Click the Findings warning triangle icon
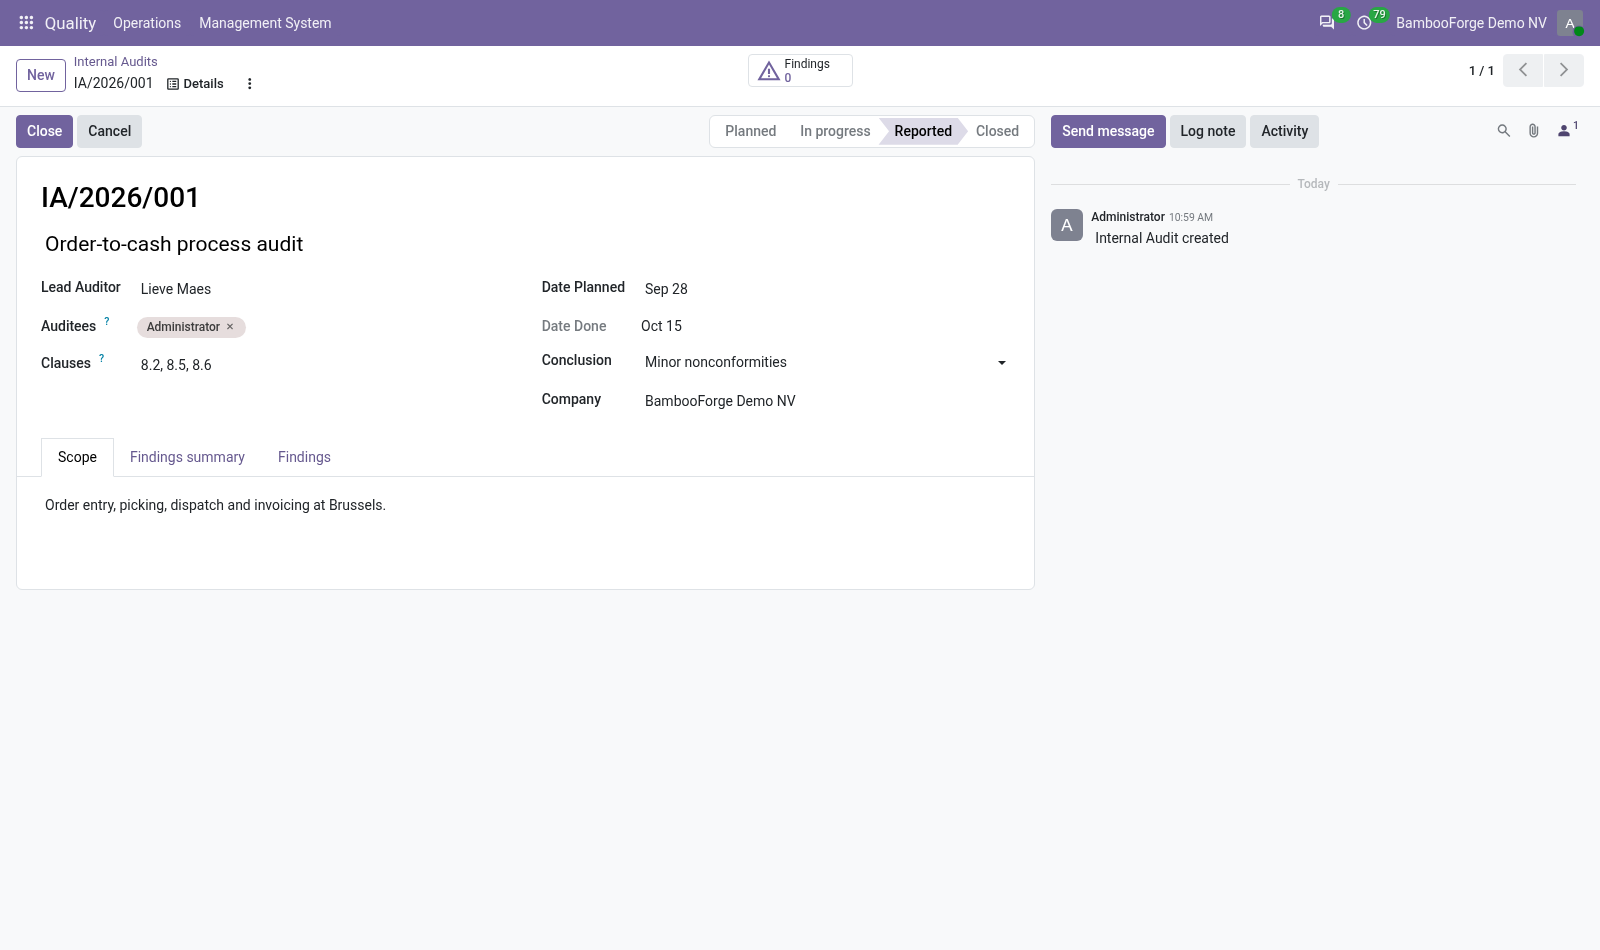This screenshot has height=950, width=1600. click(768, 71)
